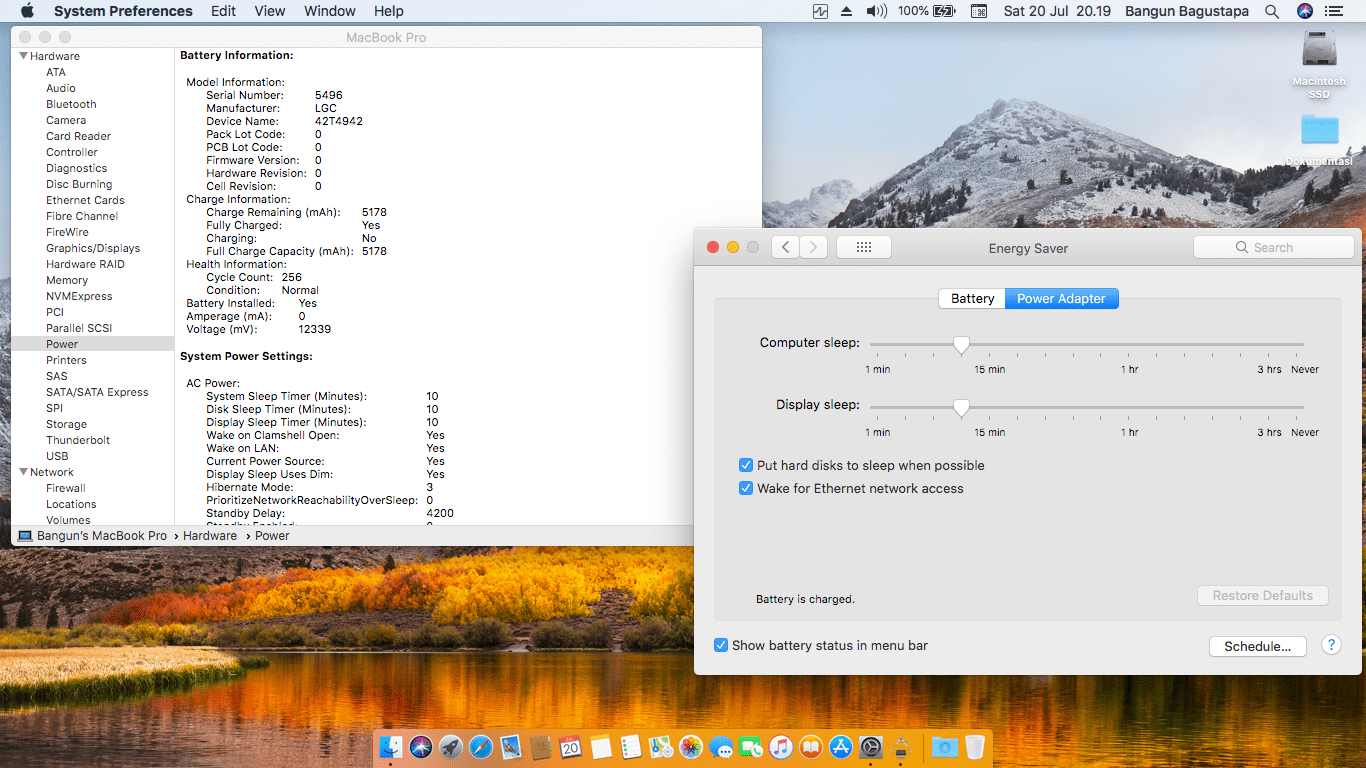Open Reminders from the dock
The height and width of the screenshot is (768, 1366).
[x=631, y=747]
